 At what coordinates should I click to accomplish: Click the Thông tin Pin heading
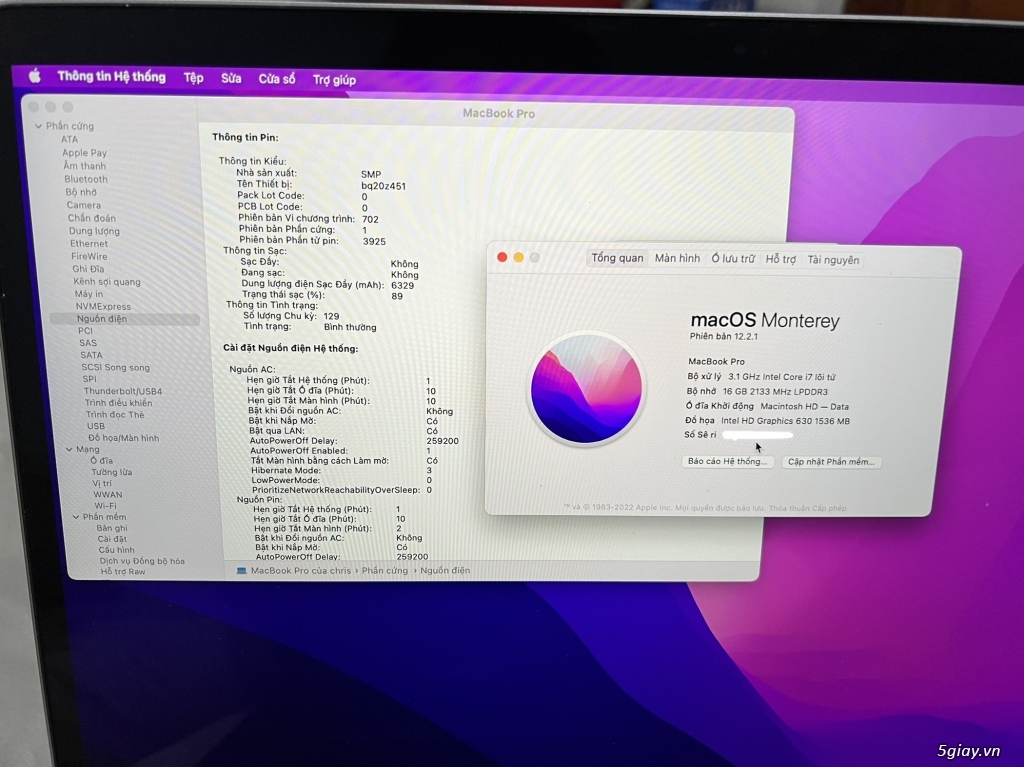tap(245, 137)
